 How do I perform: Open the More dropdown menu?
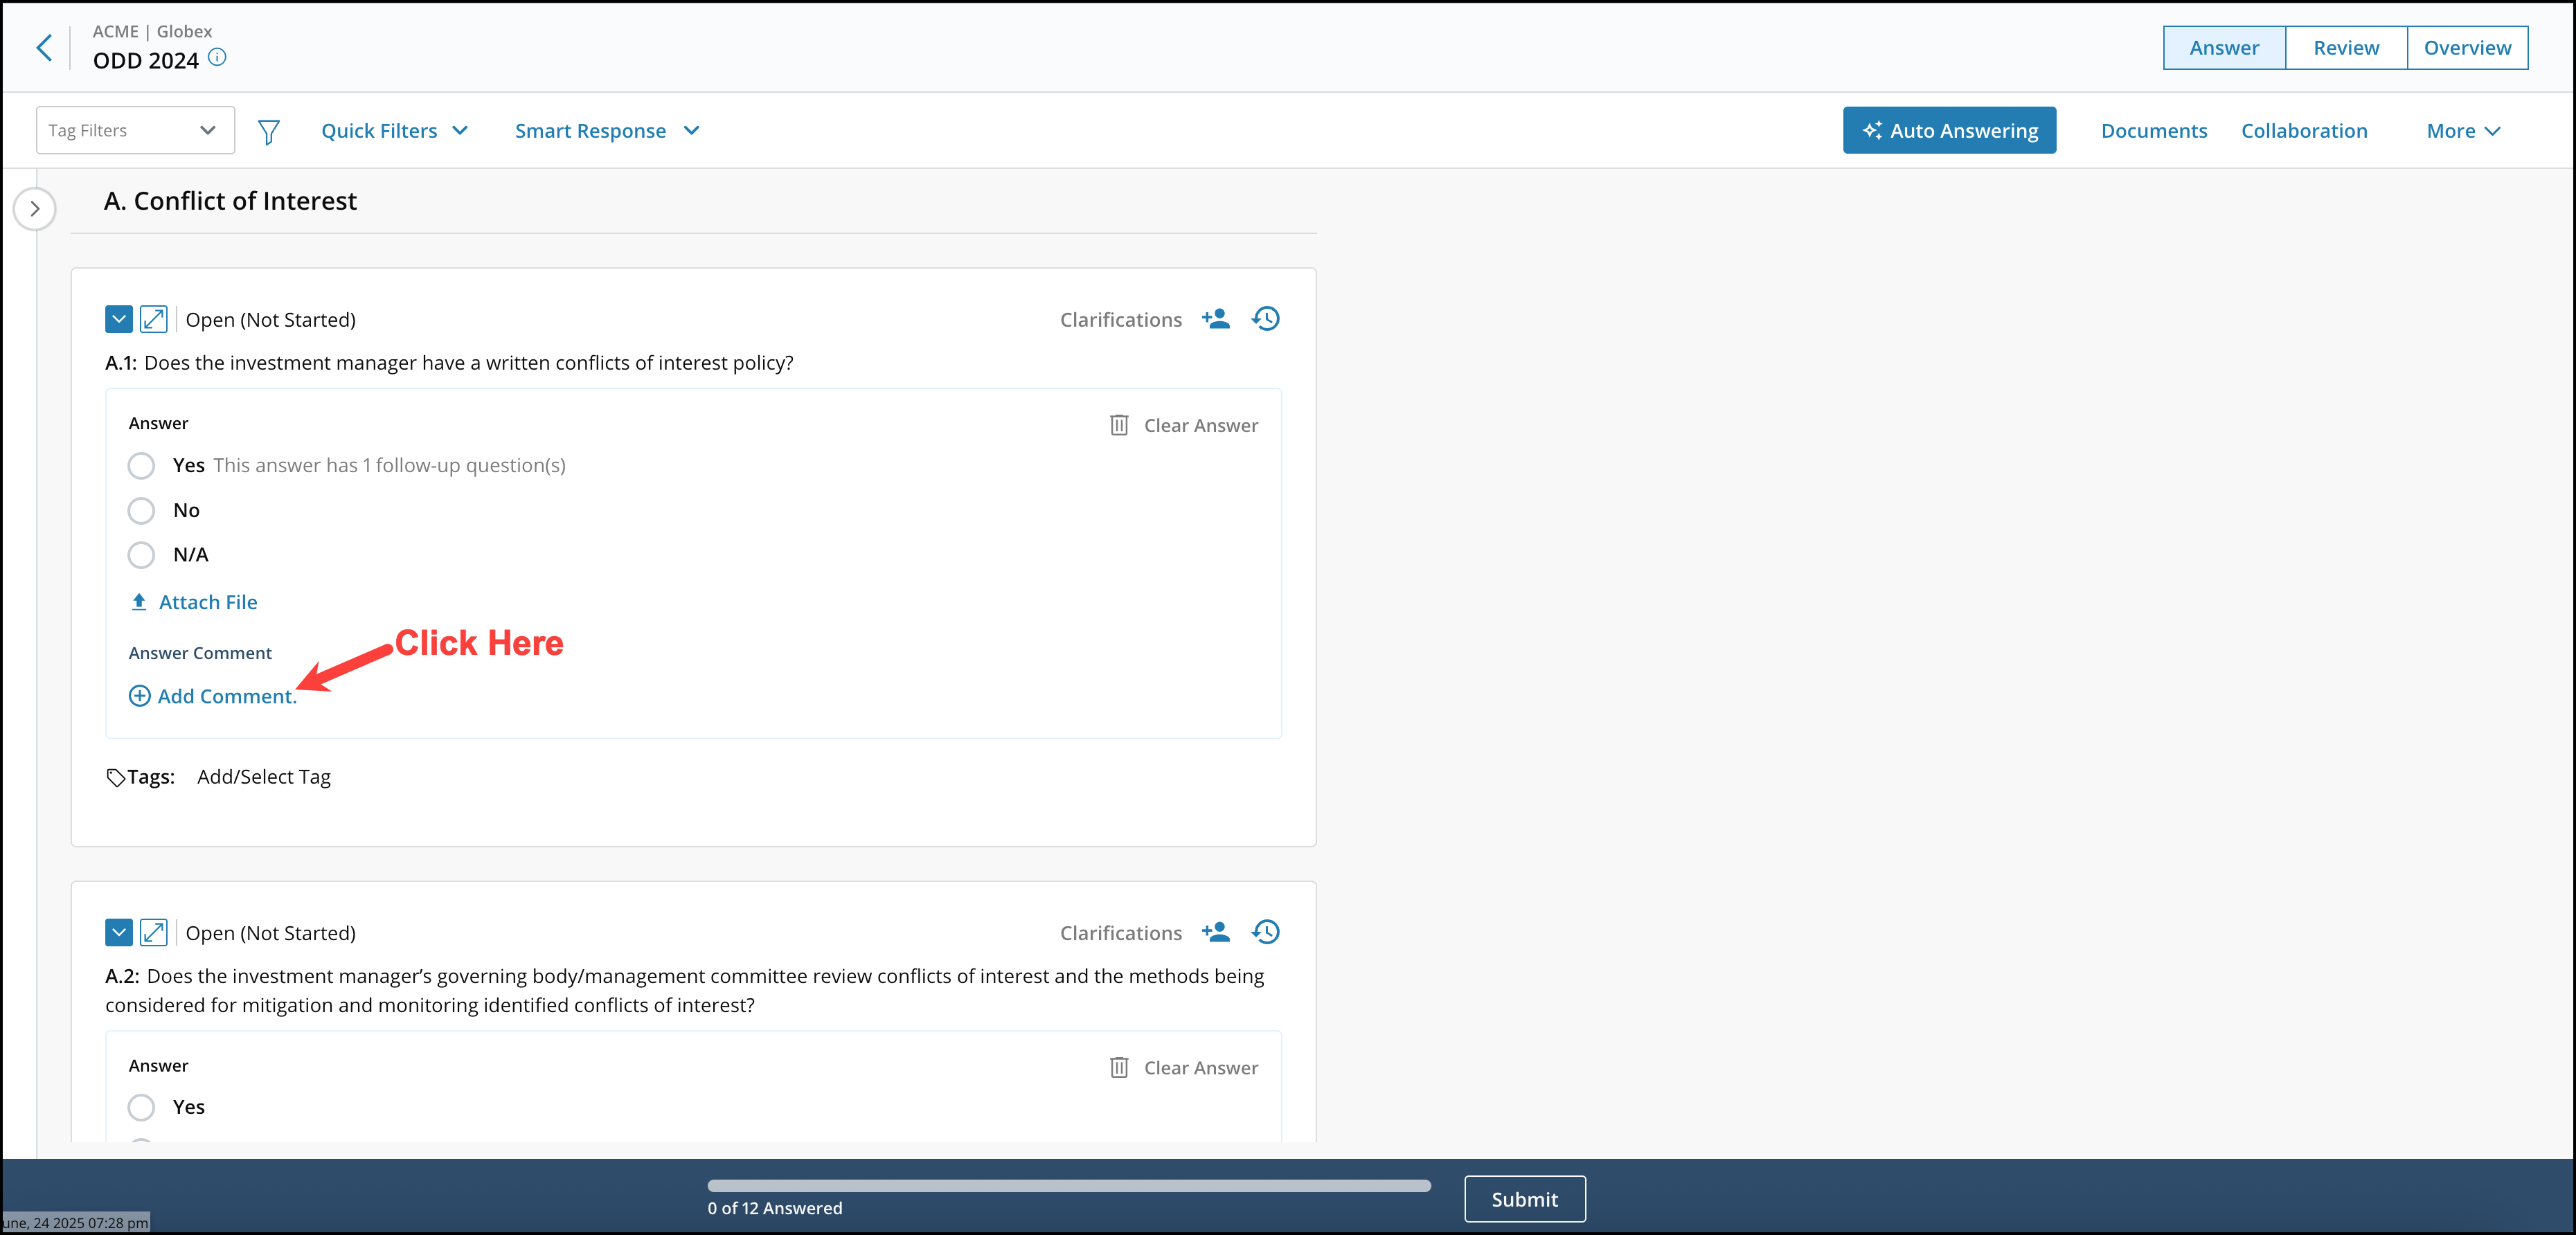point(2464,131)
